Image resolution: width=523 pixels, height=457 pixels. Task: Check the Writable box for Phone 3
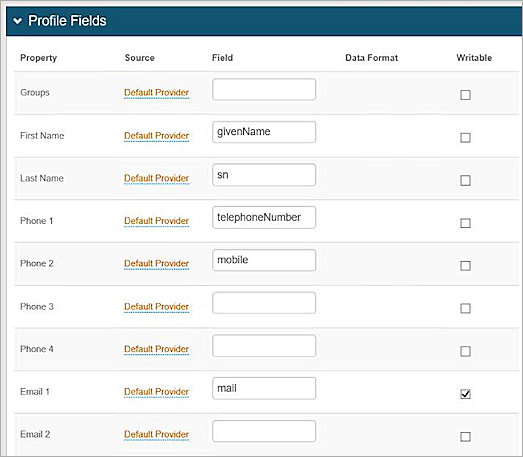[465, 308]
